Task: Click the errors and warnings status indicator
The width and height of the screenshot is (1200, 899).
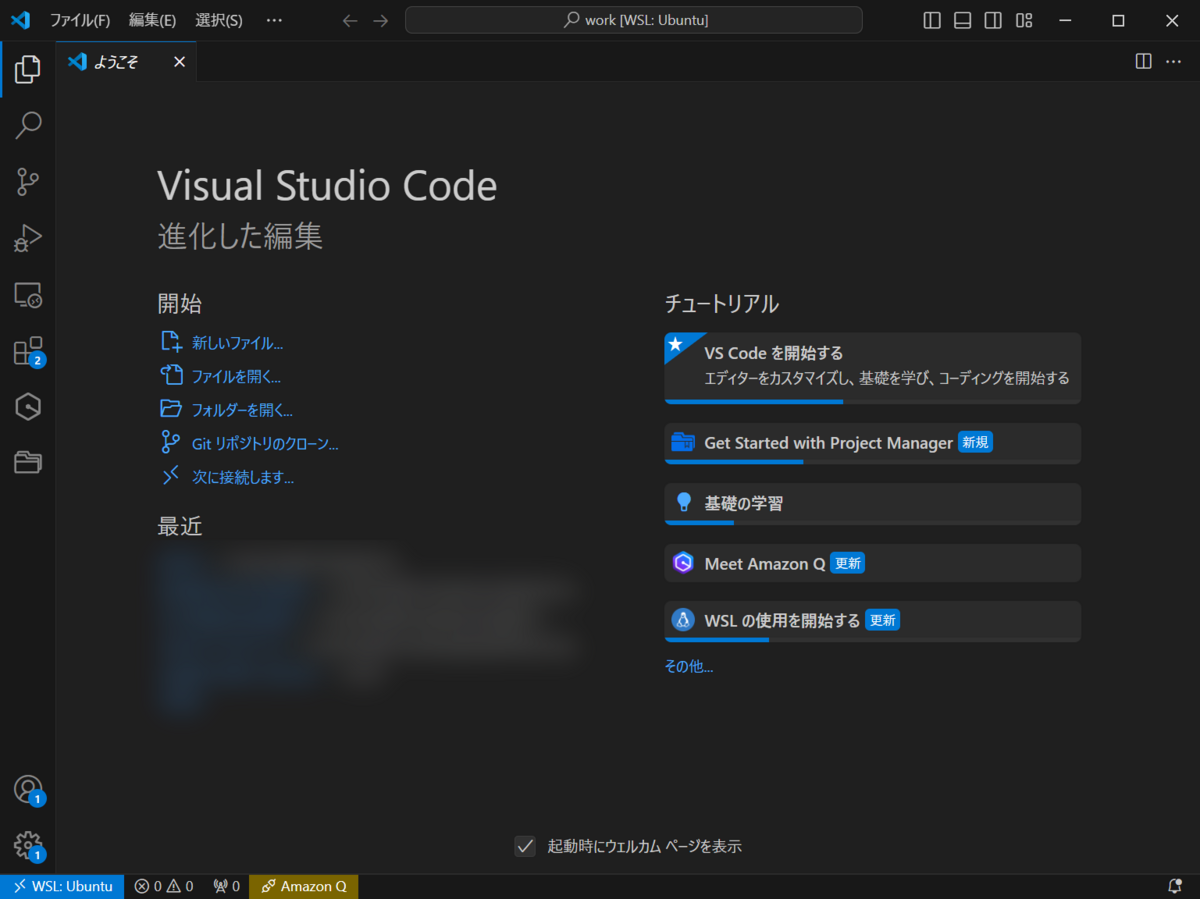Action: coord(164,886)
